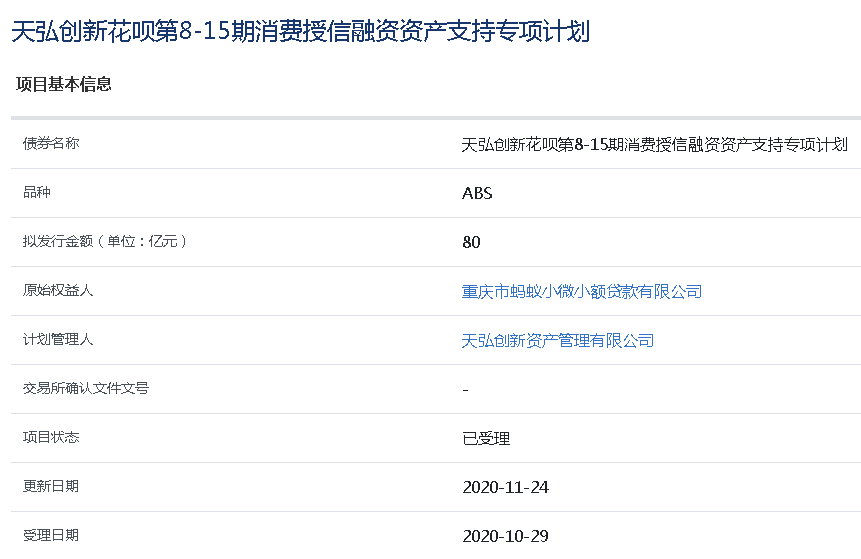Click the 项目状态 row label

[x=51, y=437]
